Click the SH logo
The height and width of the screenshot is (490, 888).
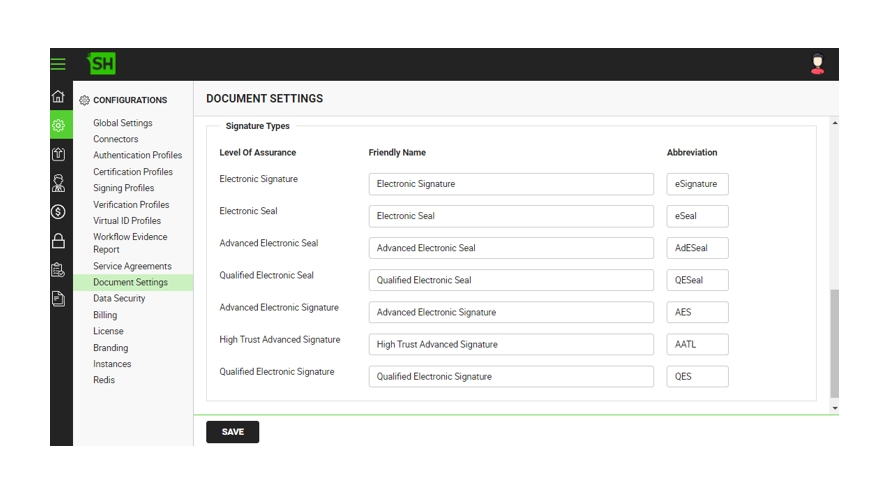pos(102,63)
